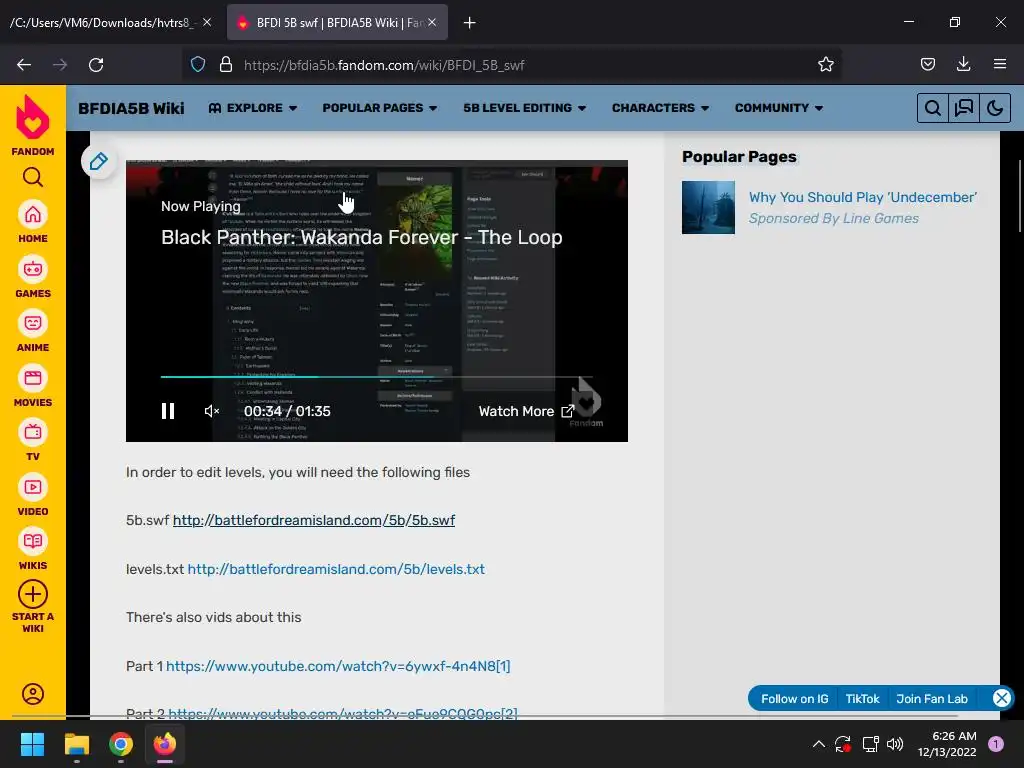Open the Part 2 YouTube link
1024x768 pixels.
pos(343,713)
